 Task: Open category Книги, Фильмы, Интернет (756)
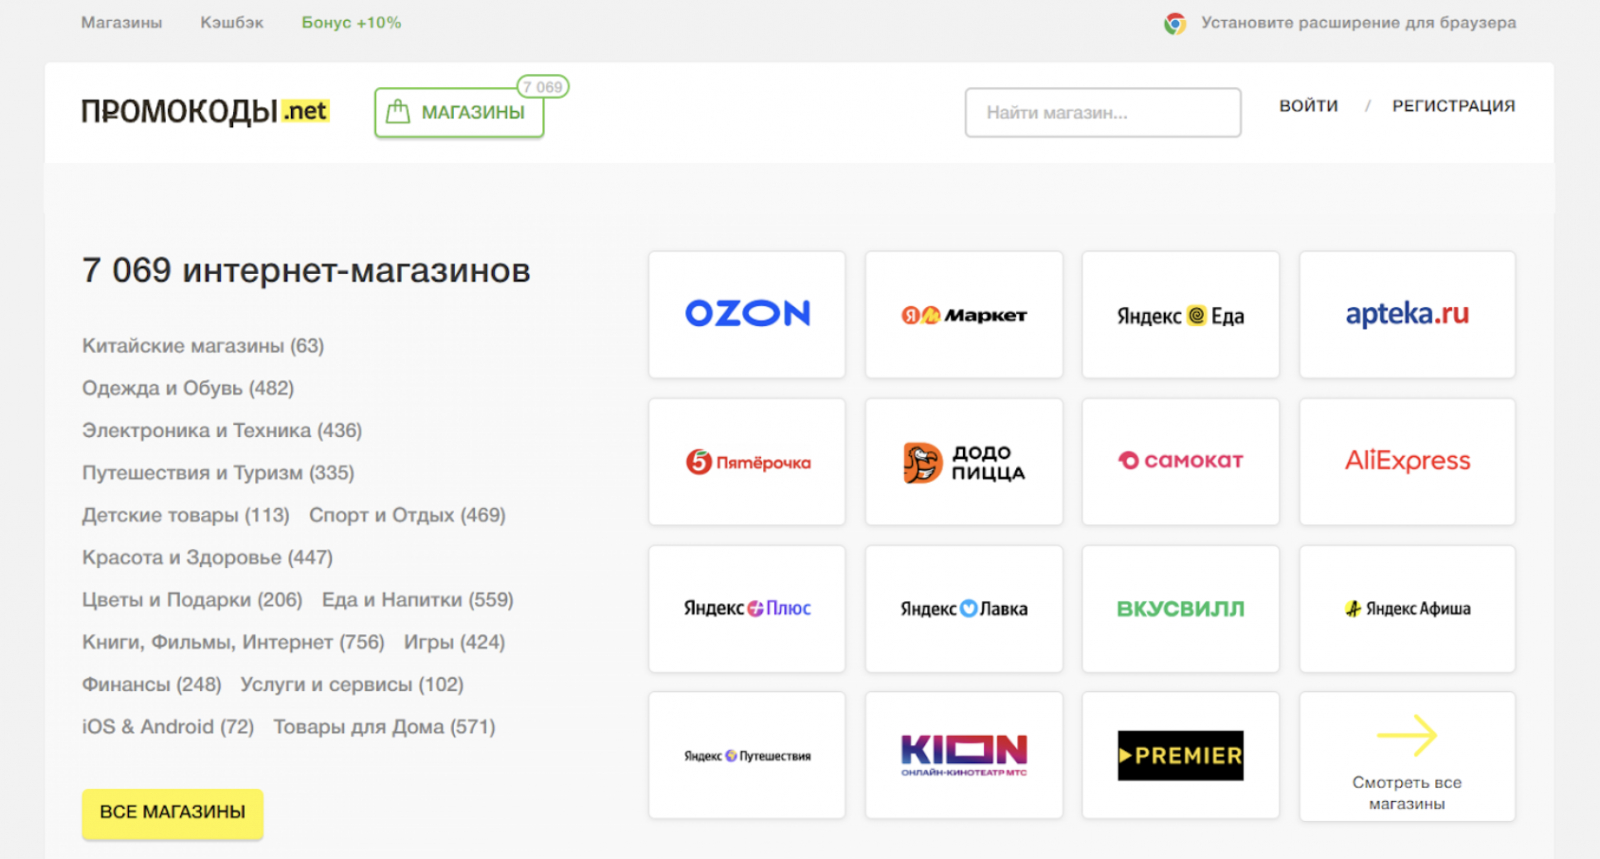(233, 642)
